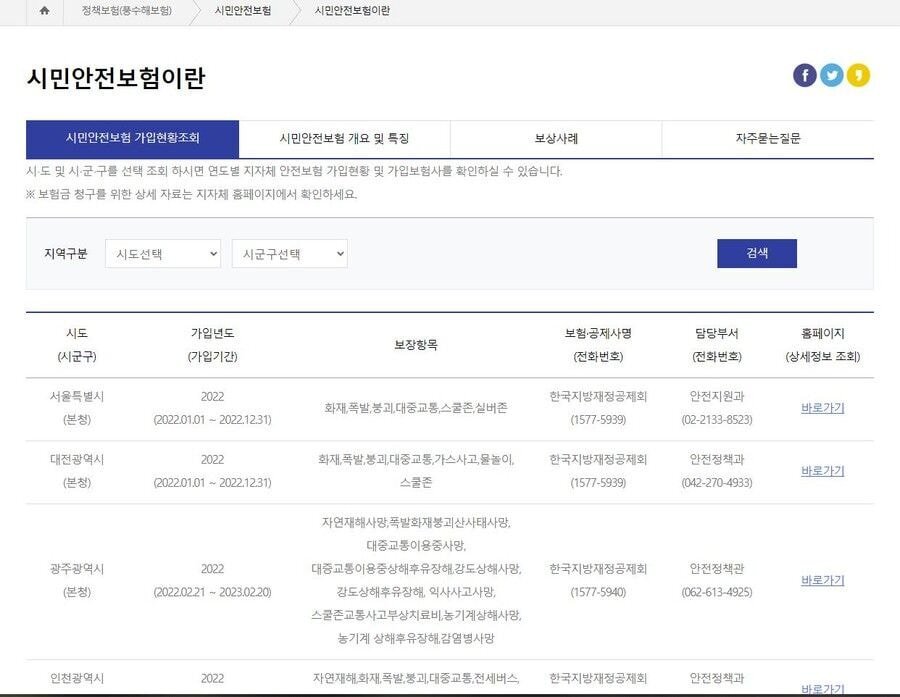This screenshot has width=900, height=697.
Task: Click the 담당부서 column header
Action: (x=717, y=345)
